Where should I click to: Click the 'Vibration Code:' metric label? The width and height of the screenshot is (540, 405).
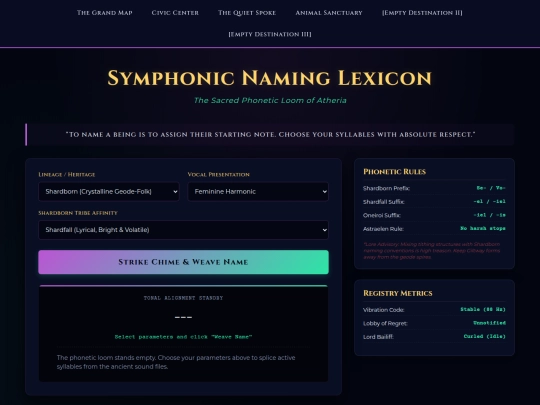click(x=383, y=310)
